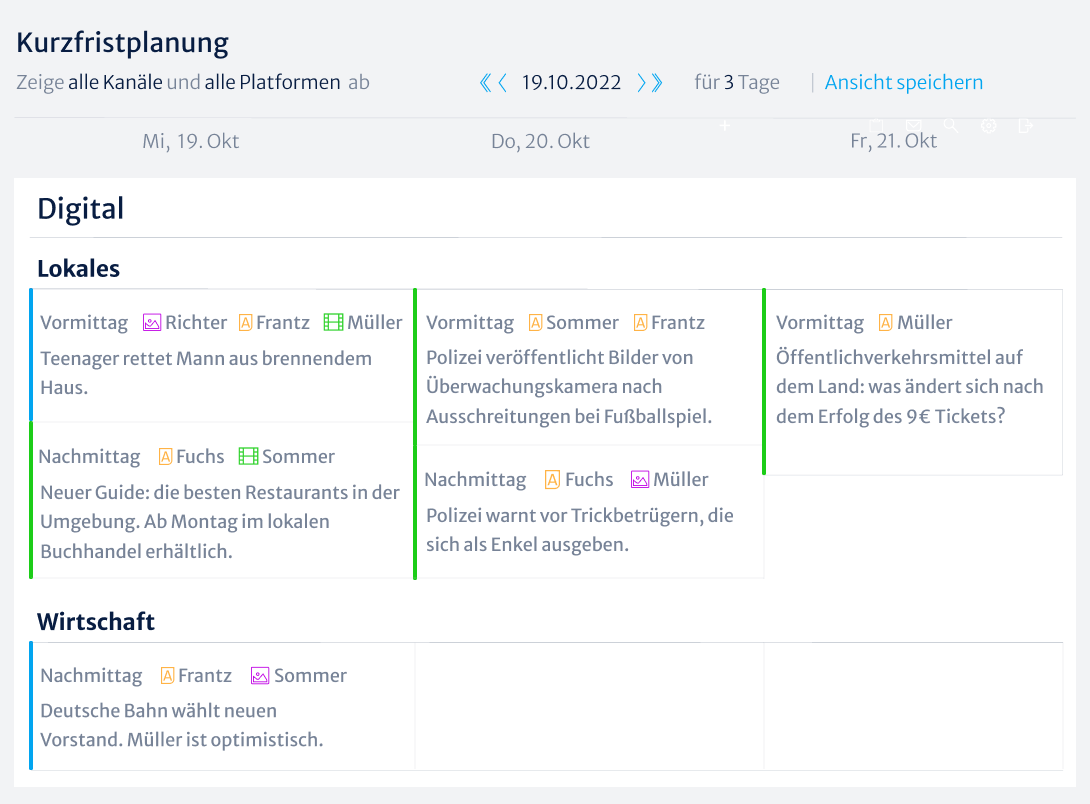This screenshot has width=1090, height=804.
Task: Jump back using the double left chevron
Action: [x=487, y=82]
